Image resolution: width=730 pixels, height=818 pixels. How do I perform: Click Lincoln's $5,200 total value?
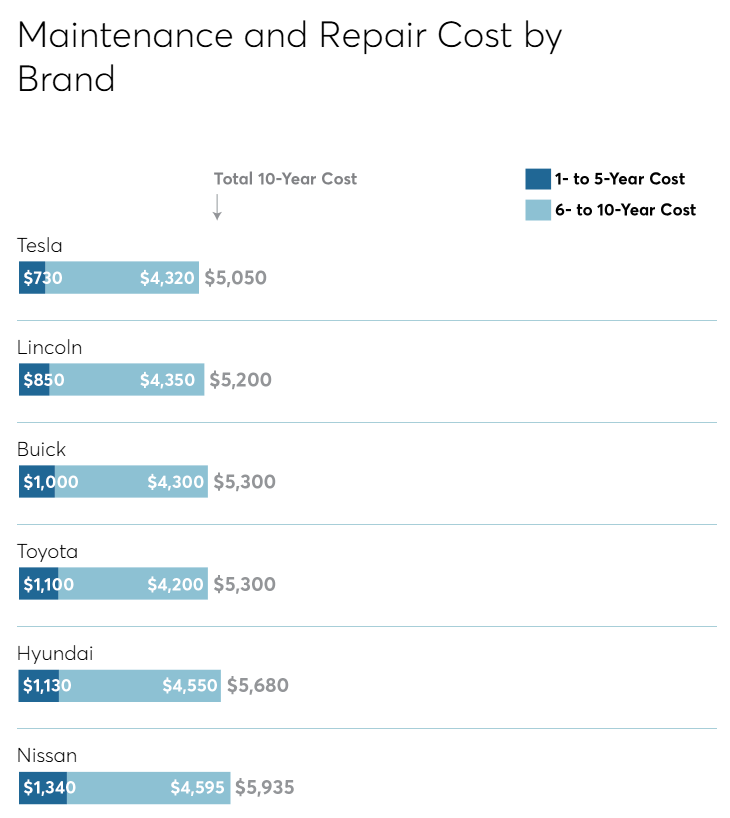[x=240, y=380]
